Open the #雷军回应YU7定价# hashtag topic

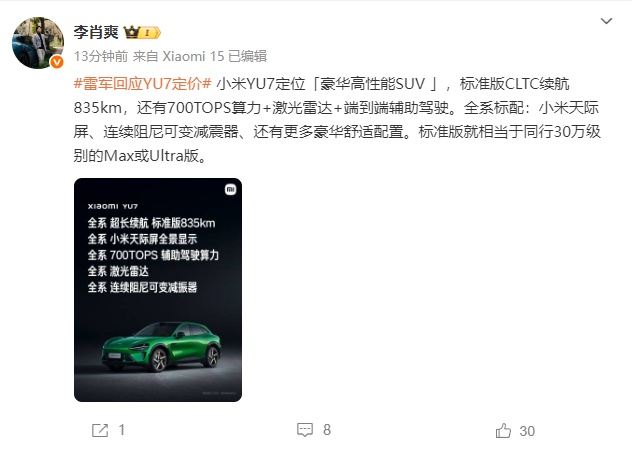(x=143, y=84)
